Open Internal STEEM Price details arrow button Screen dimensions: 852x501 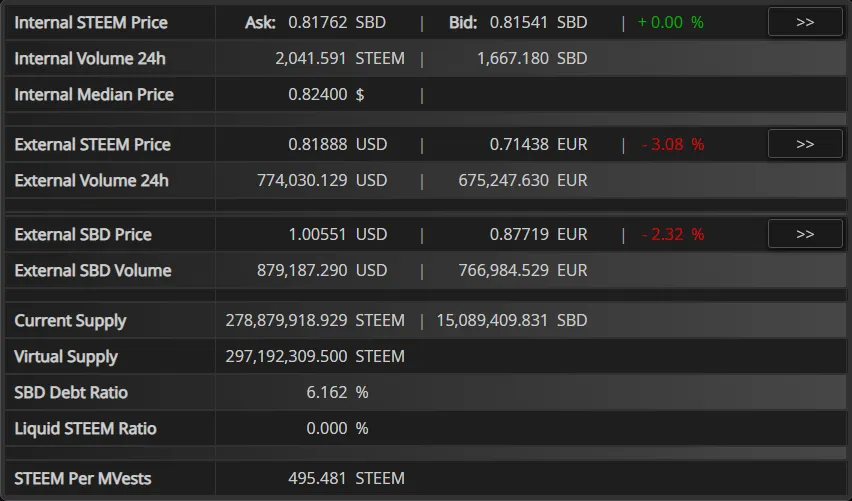[805, 22]
